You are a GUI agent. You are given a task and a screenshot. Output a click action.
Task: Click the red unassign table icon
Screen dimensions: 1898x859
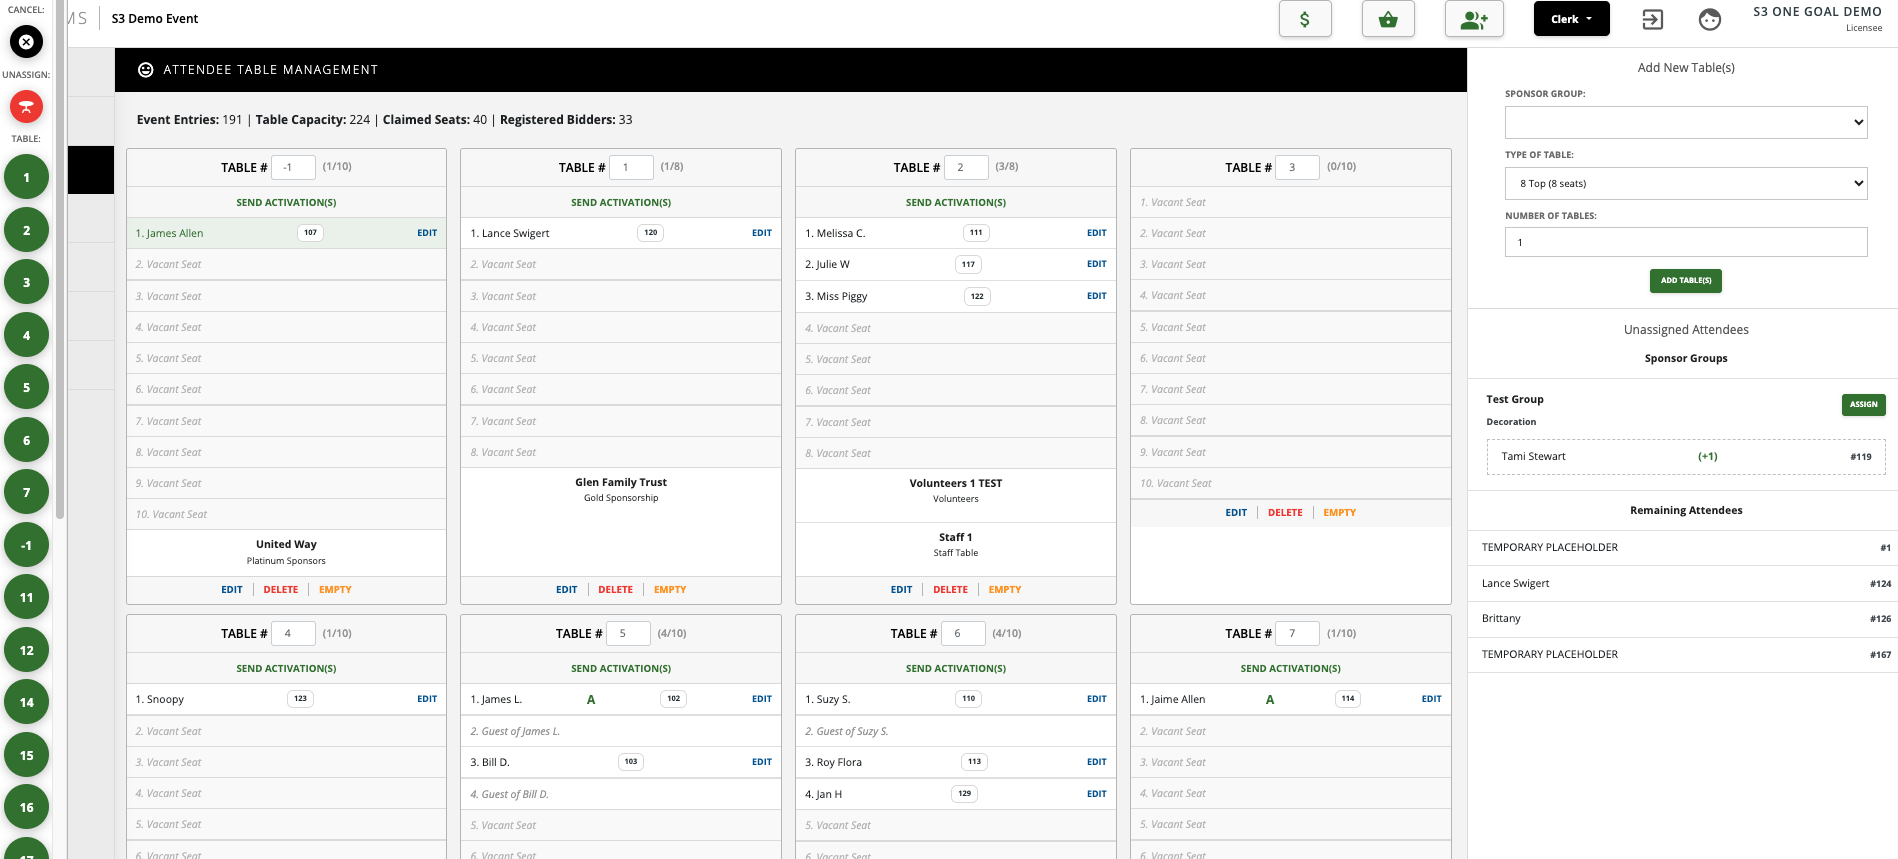[26, 106]
